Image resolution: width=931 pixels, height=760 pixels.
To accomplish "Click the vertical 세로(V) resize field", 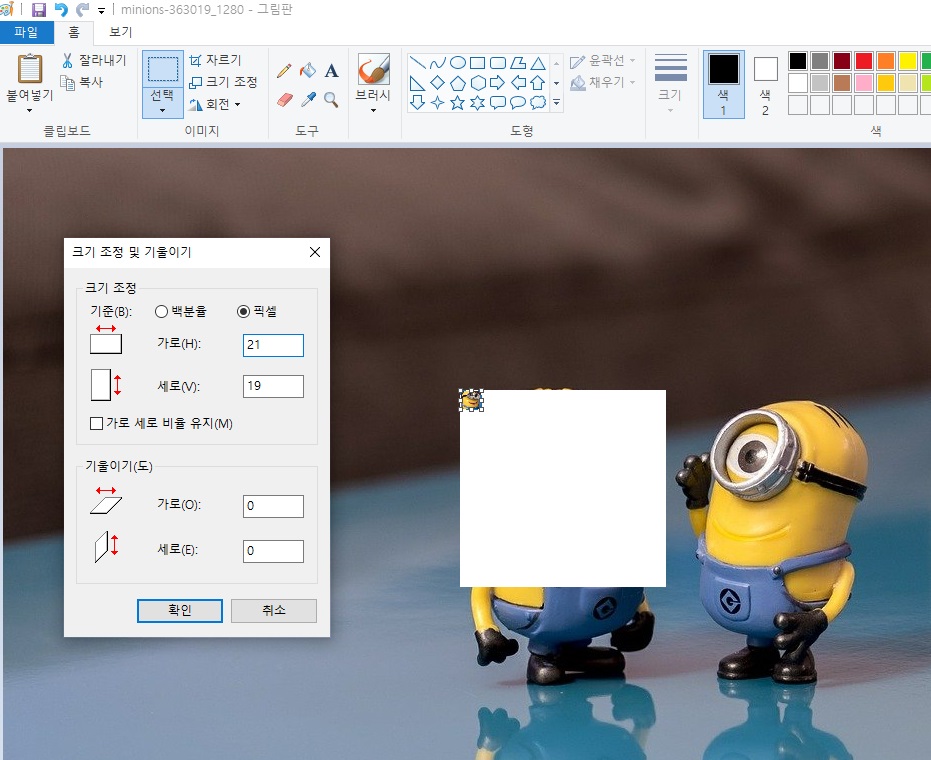I will (x=273, y=387).
